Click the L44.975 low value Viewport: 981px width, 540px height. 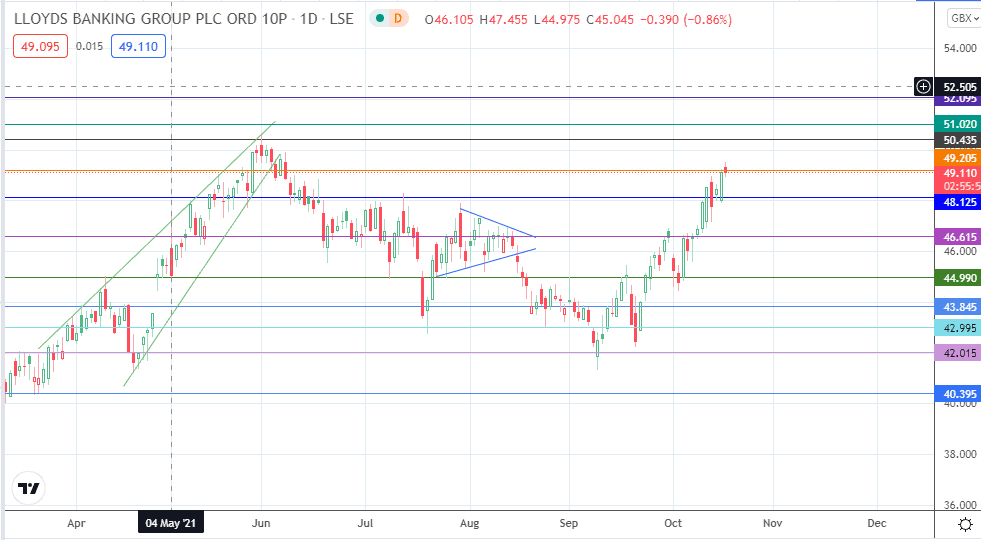[x=558, y=19]
